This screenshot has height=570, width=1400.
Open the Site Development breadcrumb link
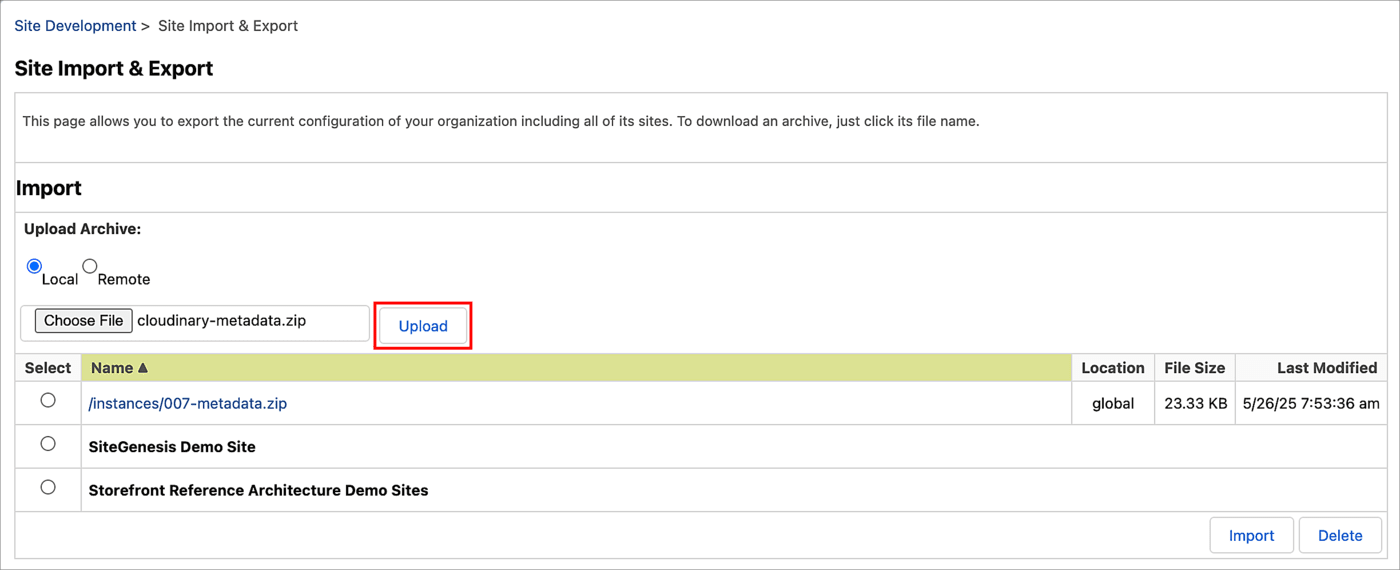[75, 25]
